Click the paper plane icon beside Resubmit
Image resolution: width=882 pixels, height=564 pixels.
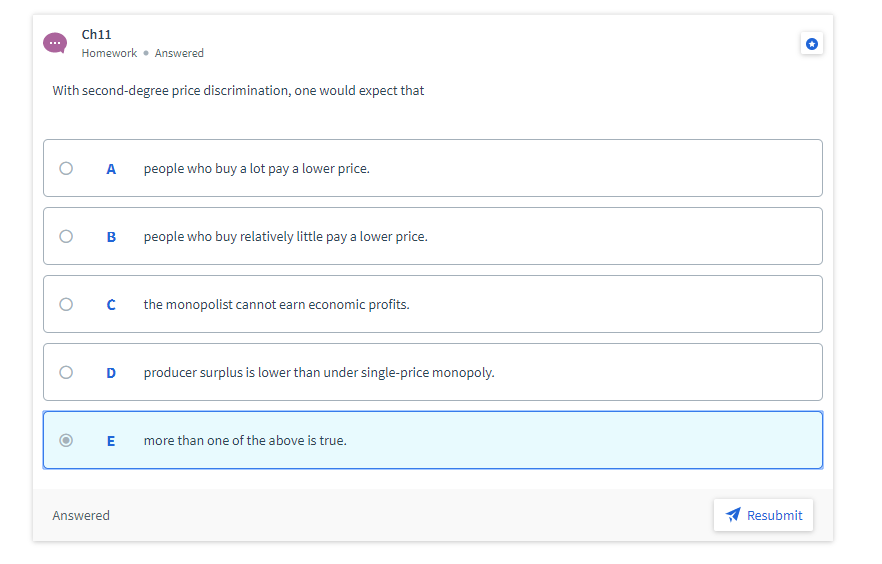733,515
